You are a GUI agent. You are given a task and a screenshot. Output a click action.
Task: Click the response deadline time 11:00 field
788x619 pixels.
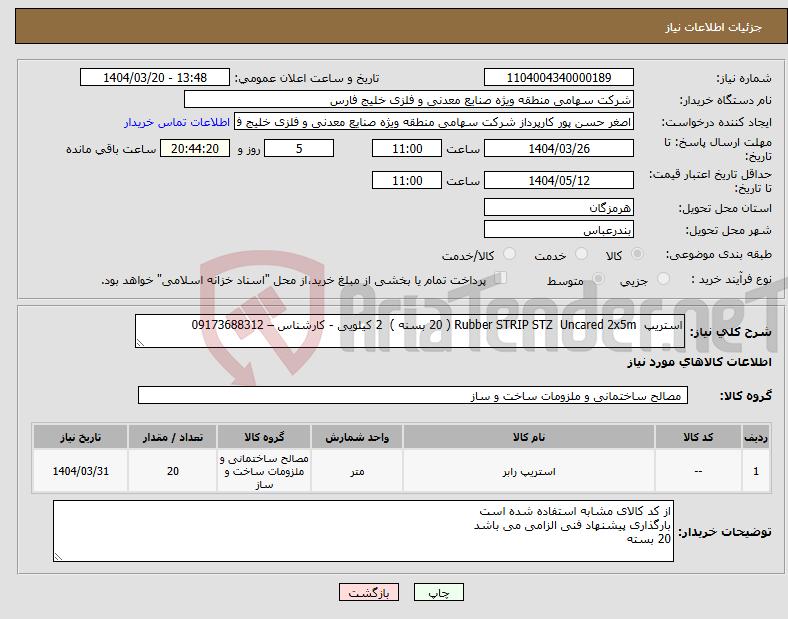407,149
